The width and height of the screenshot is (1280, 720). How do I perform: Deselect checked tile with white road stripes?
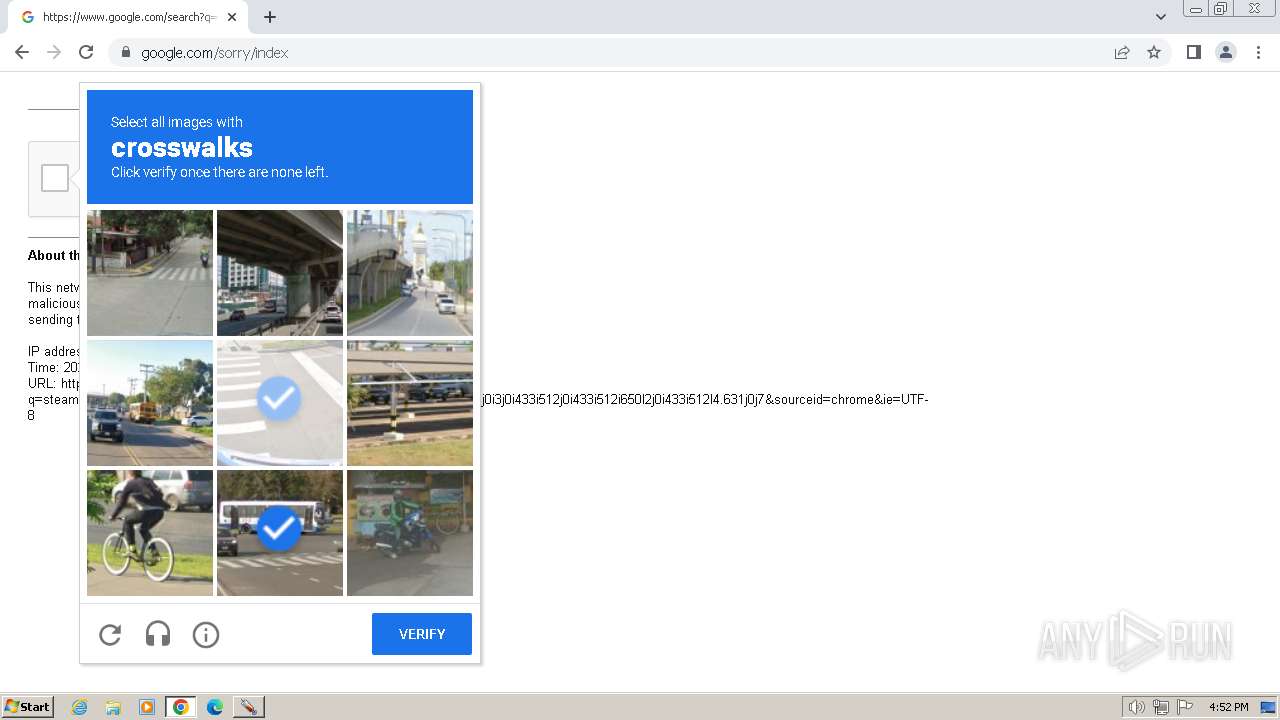pos(280,403)
